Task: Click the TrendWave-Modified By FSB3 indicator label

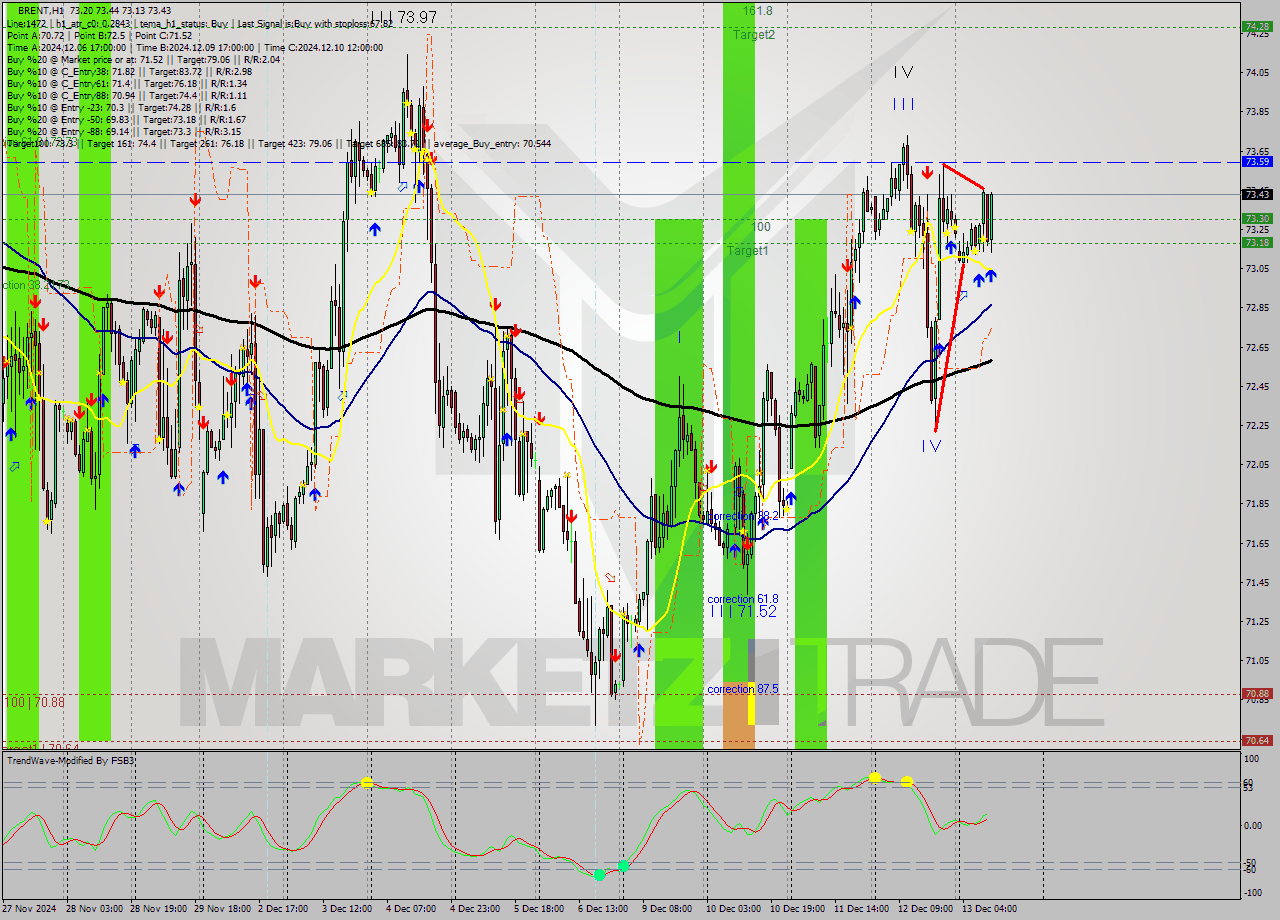Action: (x=71, y=761)
